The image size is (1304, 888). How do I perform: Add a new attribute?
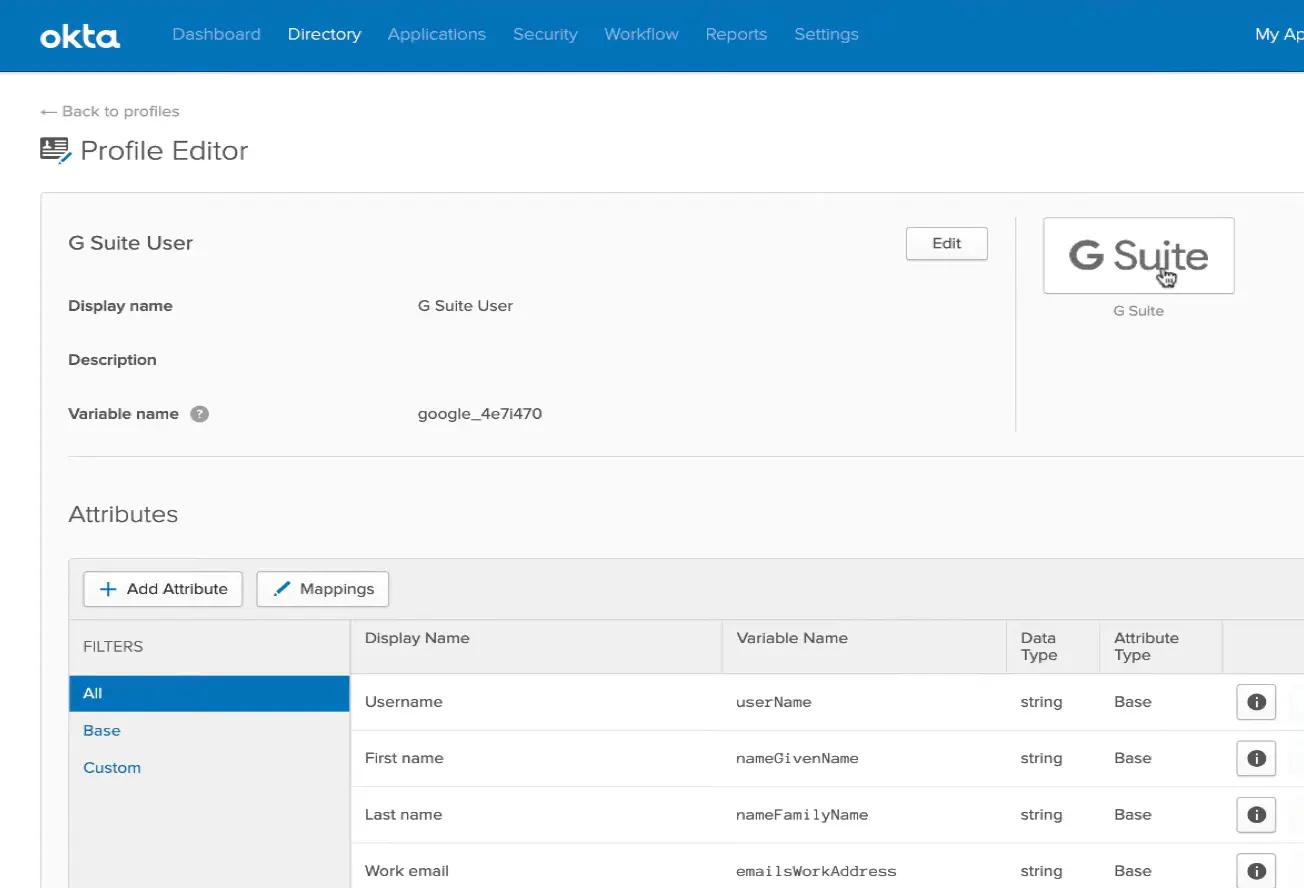[162, 589]
